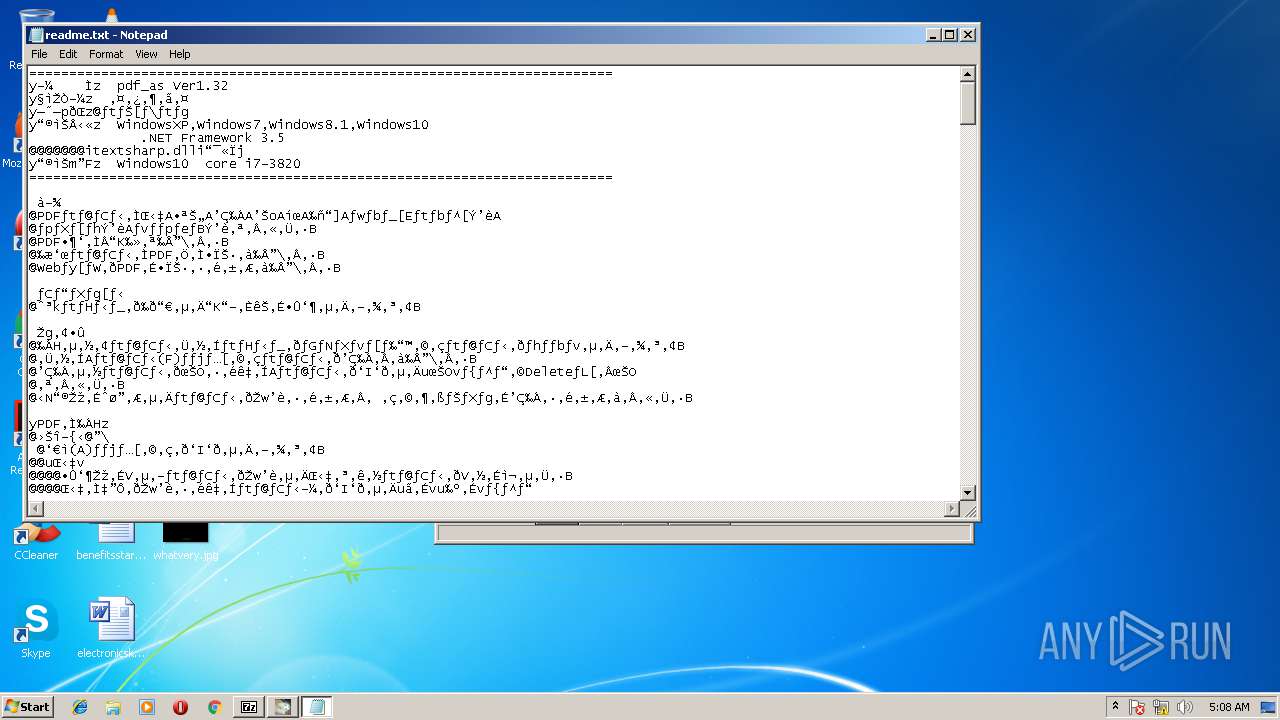Viewport: 1280px width, 720px height.
Task: Open the volume speaker tray icon
Action: (1185, 707)
